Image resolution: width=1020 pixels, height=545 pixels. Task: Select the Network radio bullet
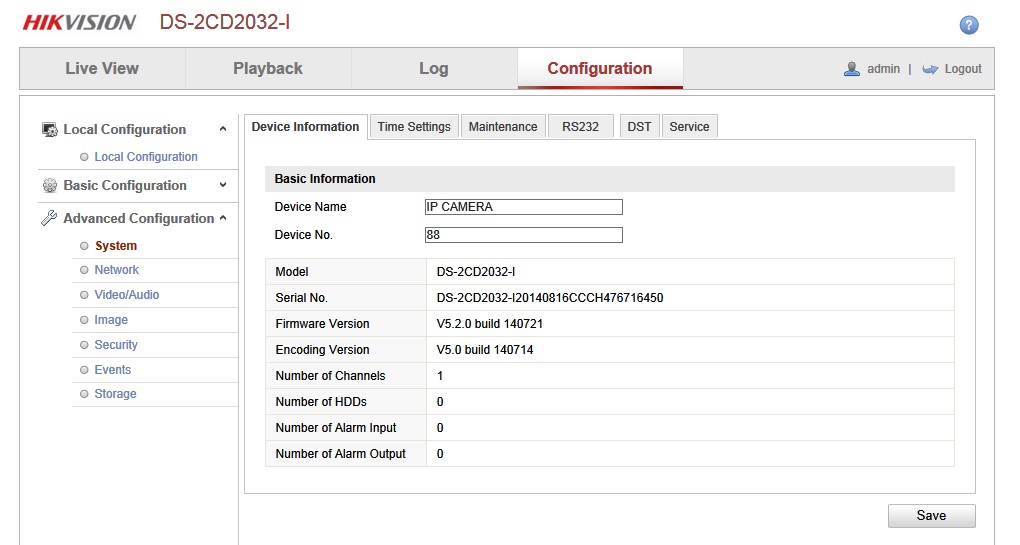(x=84, y=270)
